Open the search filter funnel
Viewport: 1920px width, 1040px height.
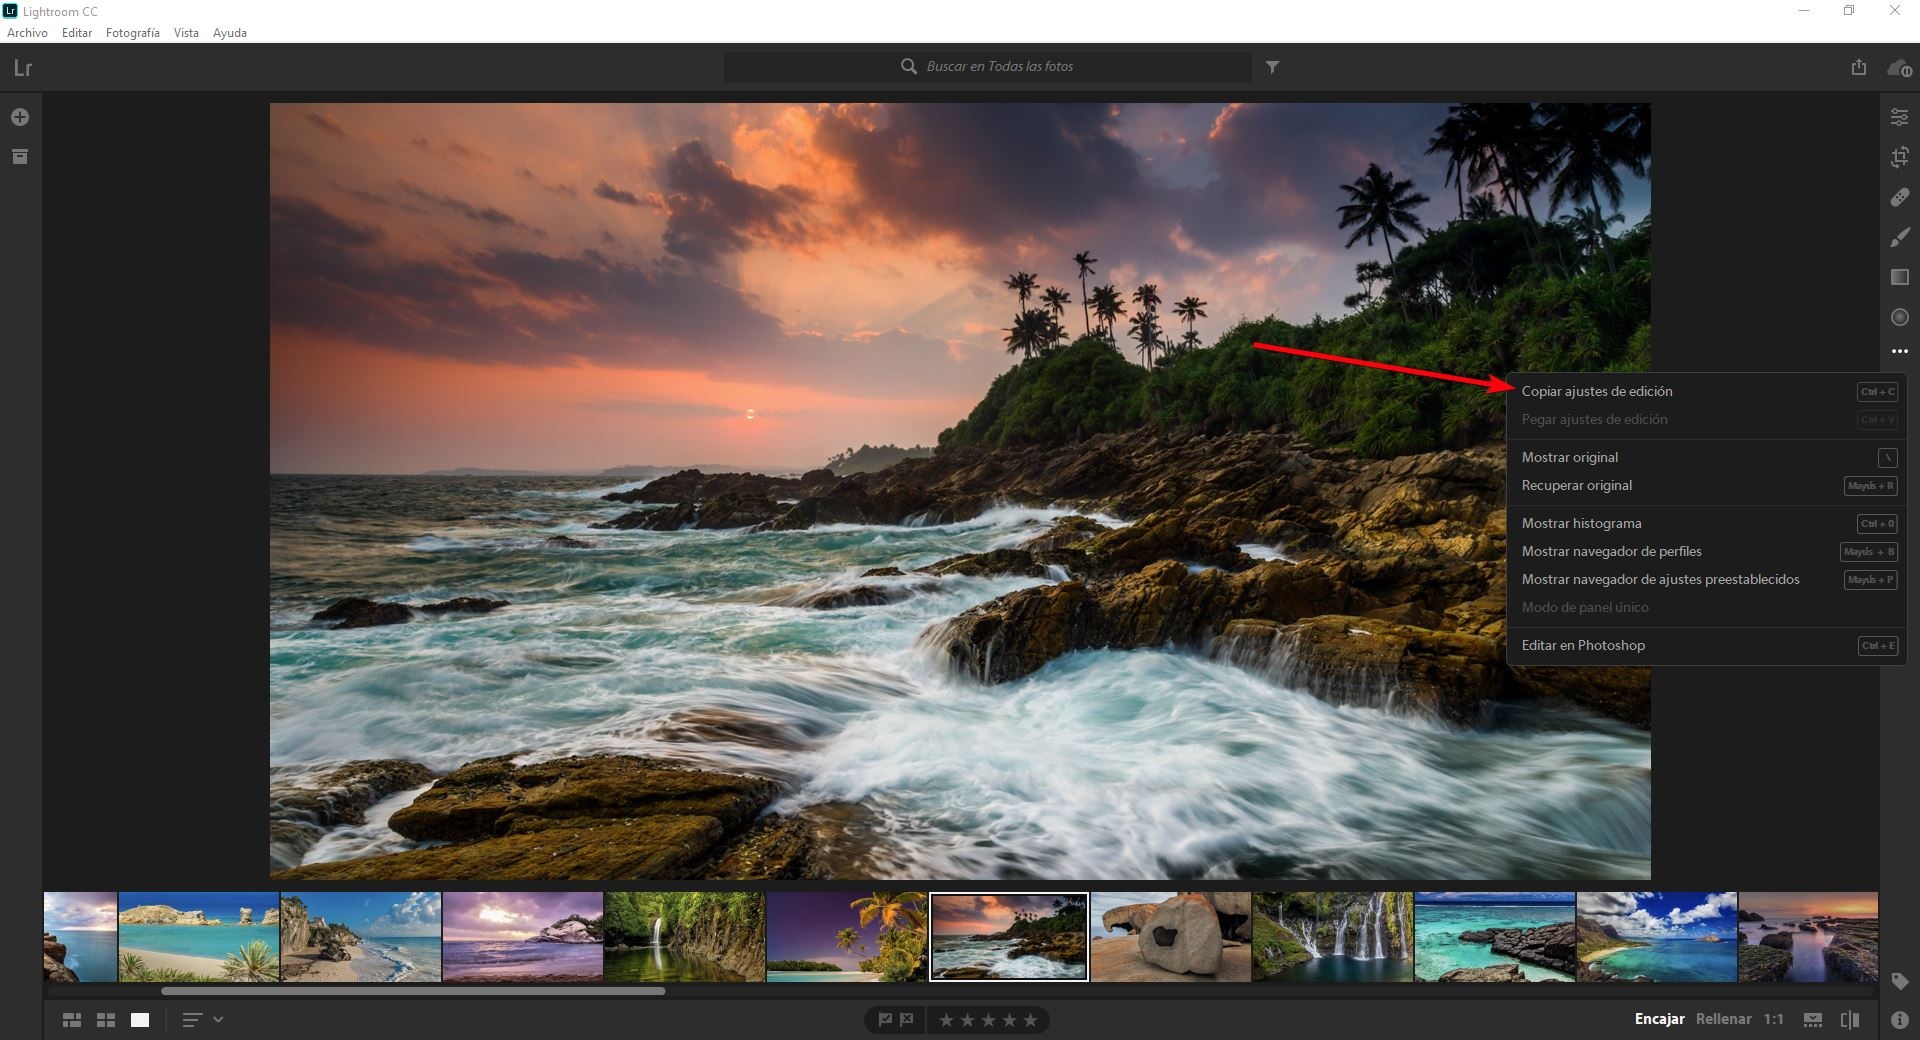coord(1272,67)
